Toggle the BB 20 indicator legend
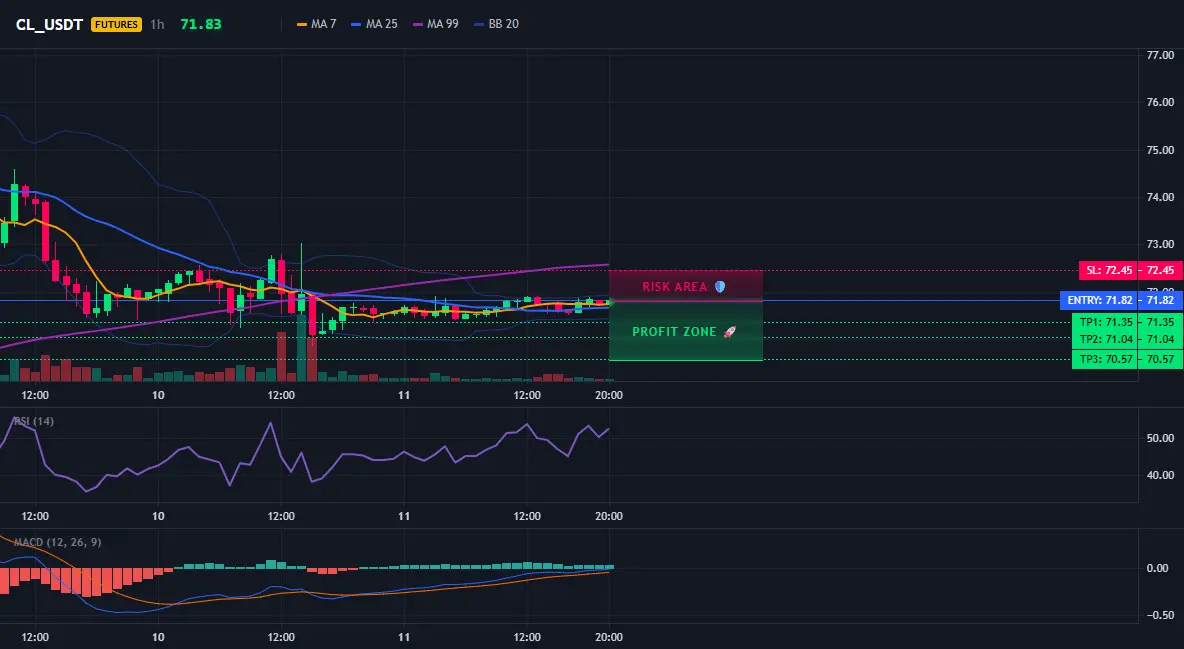 coord(497,24)
